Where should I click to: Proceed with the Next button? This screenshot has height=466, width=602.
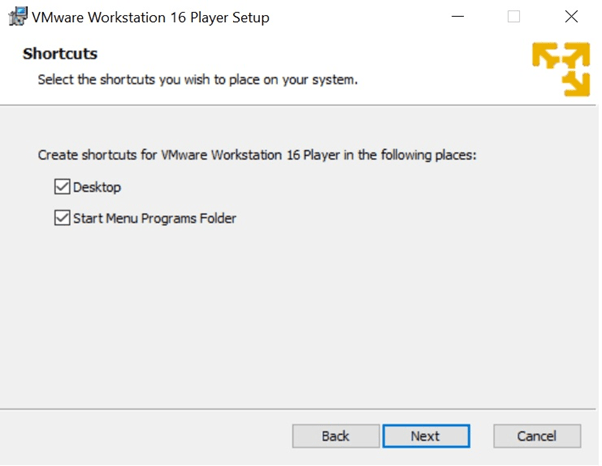[426, 436]
